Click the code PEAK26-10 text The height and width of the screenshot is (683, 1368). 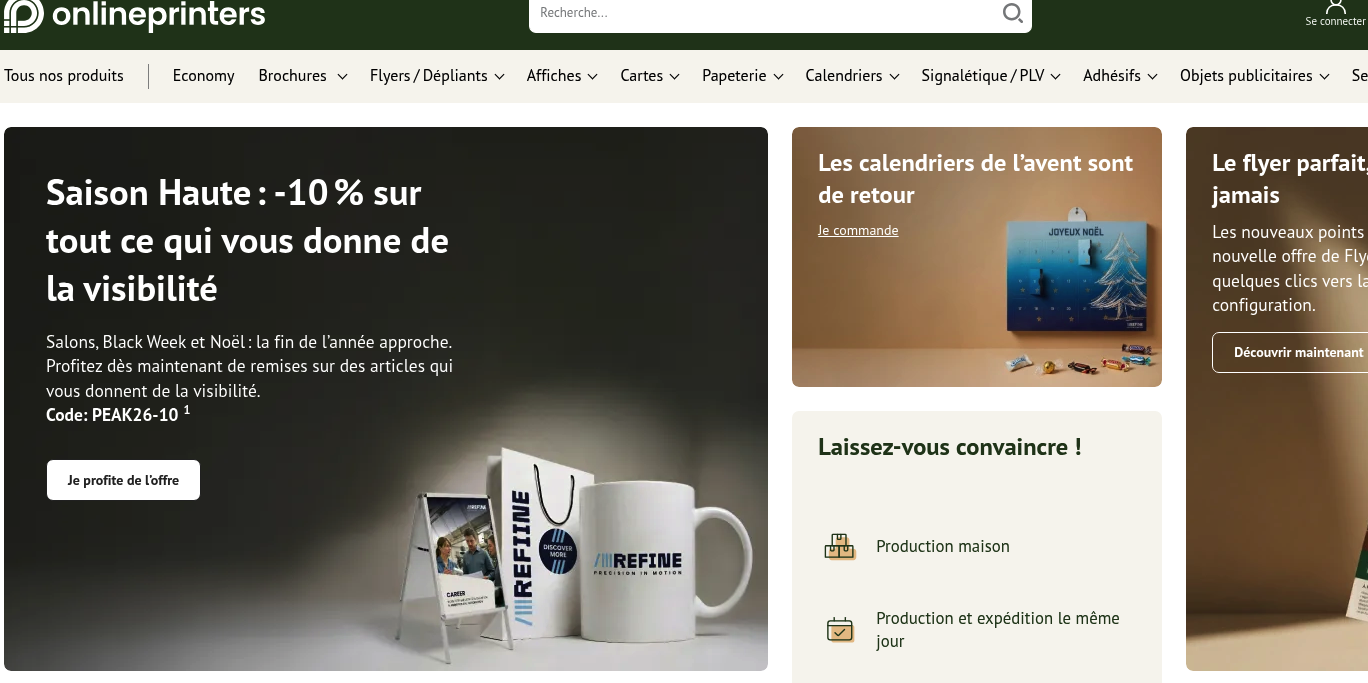coord(118,414)
